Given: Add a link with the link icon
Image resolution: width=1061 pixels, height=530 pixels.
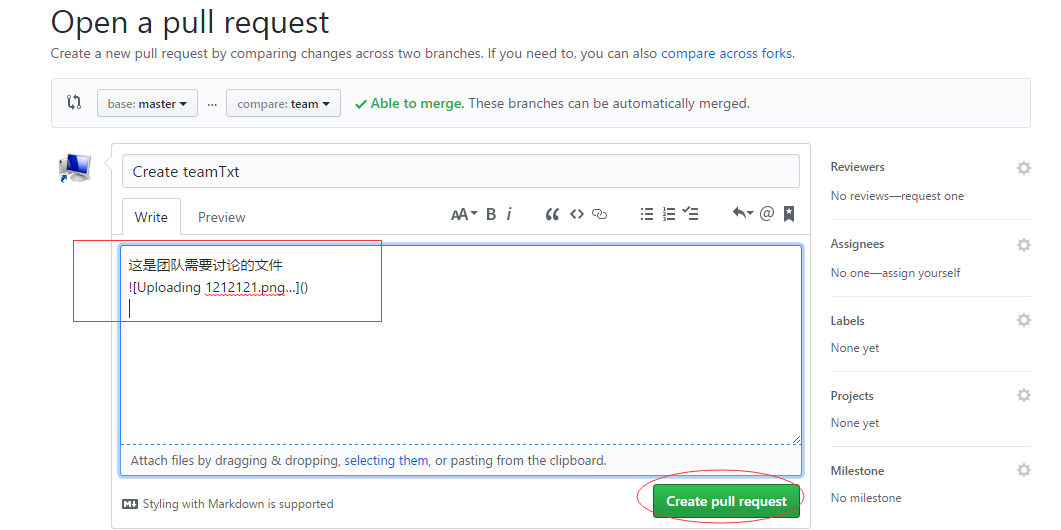Looking at the screenshot, I should pos(600,215).
